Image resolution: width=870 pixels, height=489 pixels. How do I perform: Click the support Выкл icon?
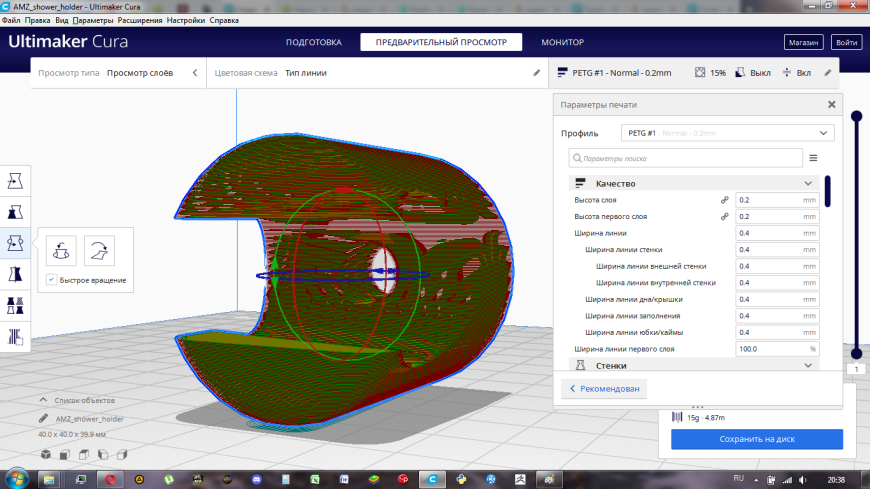click(740, 73)
